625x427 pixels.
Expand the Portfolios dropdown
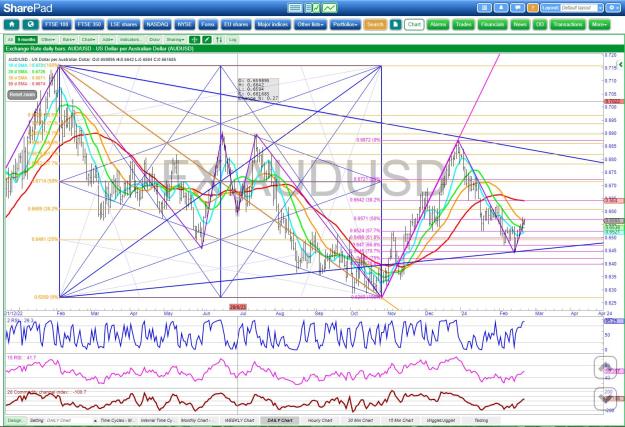(x=345, y=24)
